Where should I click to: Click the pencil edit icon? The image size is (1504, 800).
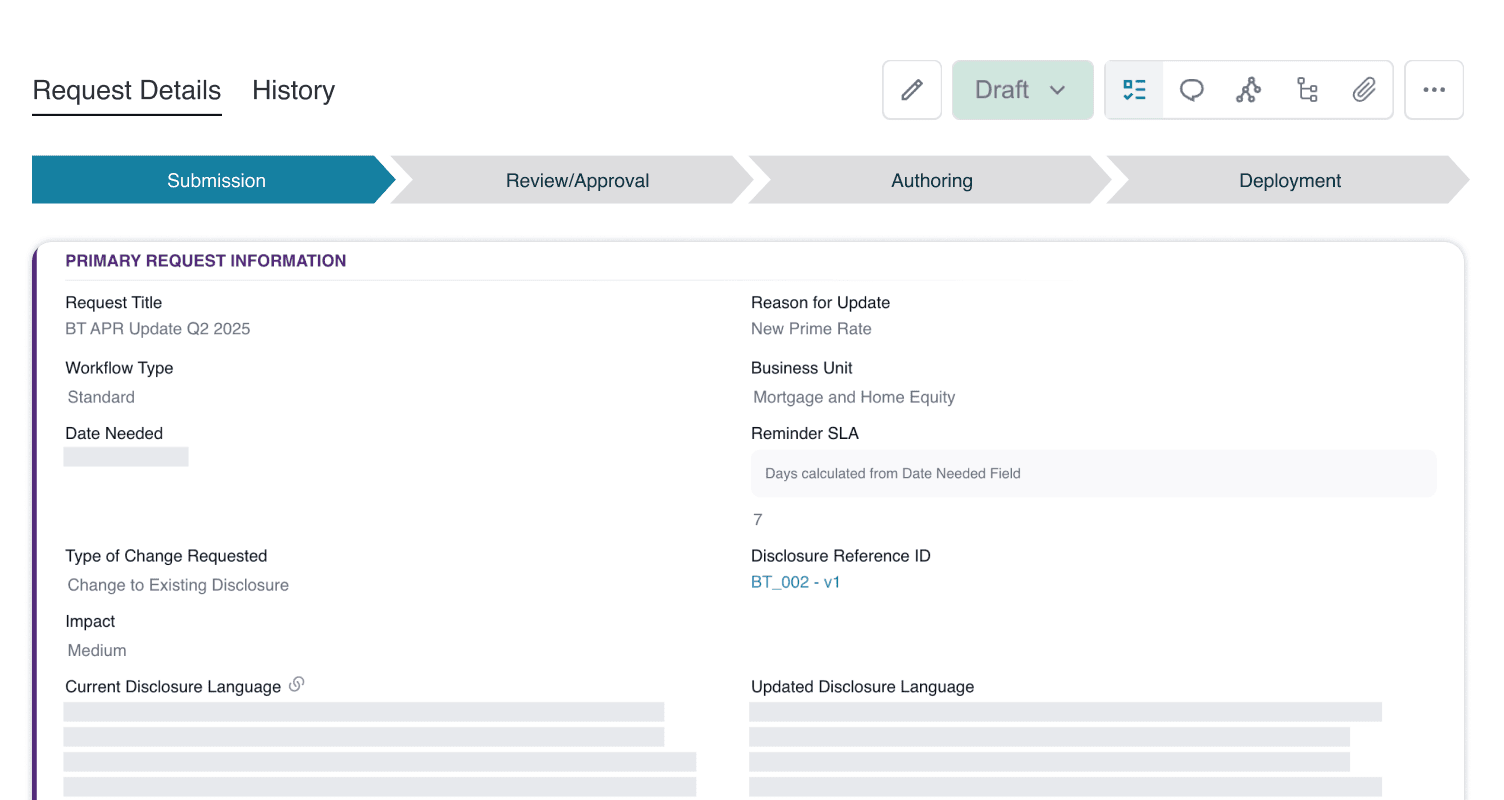click(x=911, y=90)
